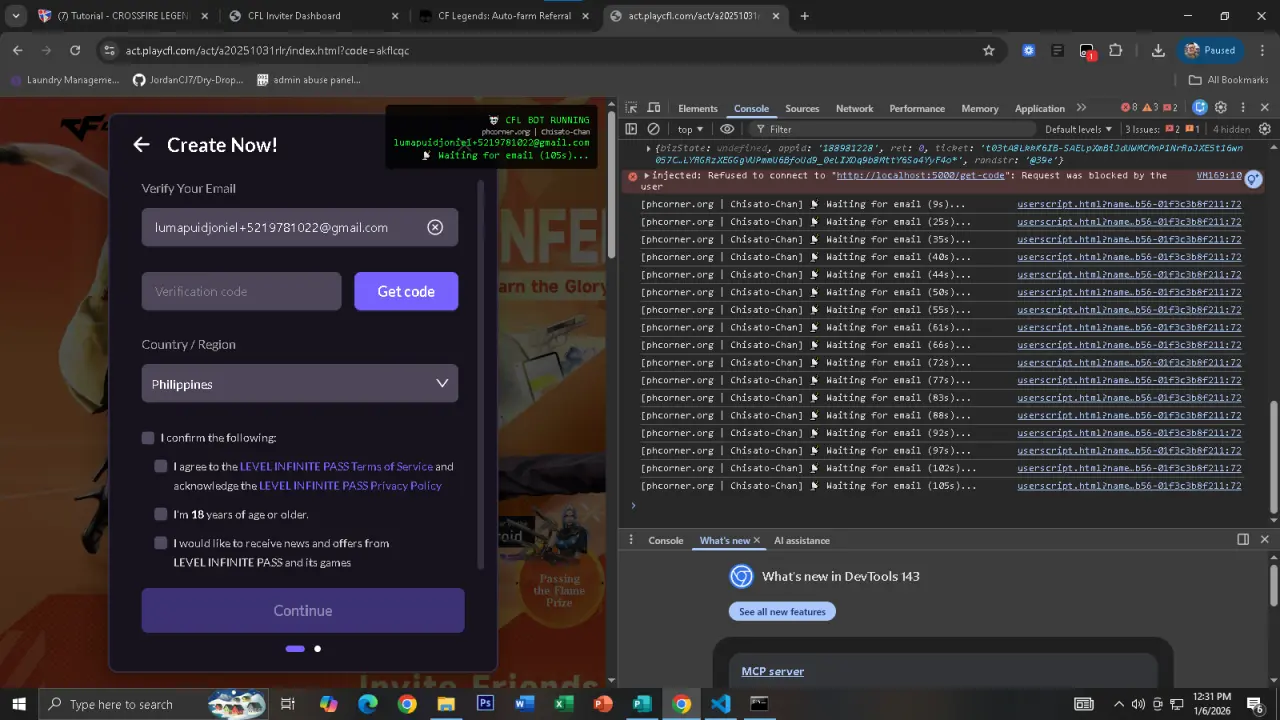Click the AI explain icon on error row
This screenshot has width=1280, height=720.
[1253, 179]
